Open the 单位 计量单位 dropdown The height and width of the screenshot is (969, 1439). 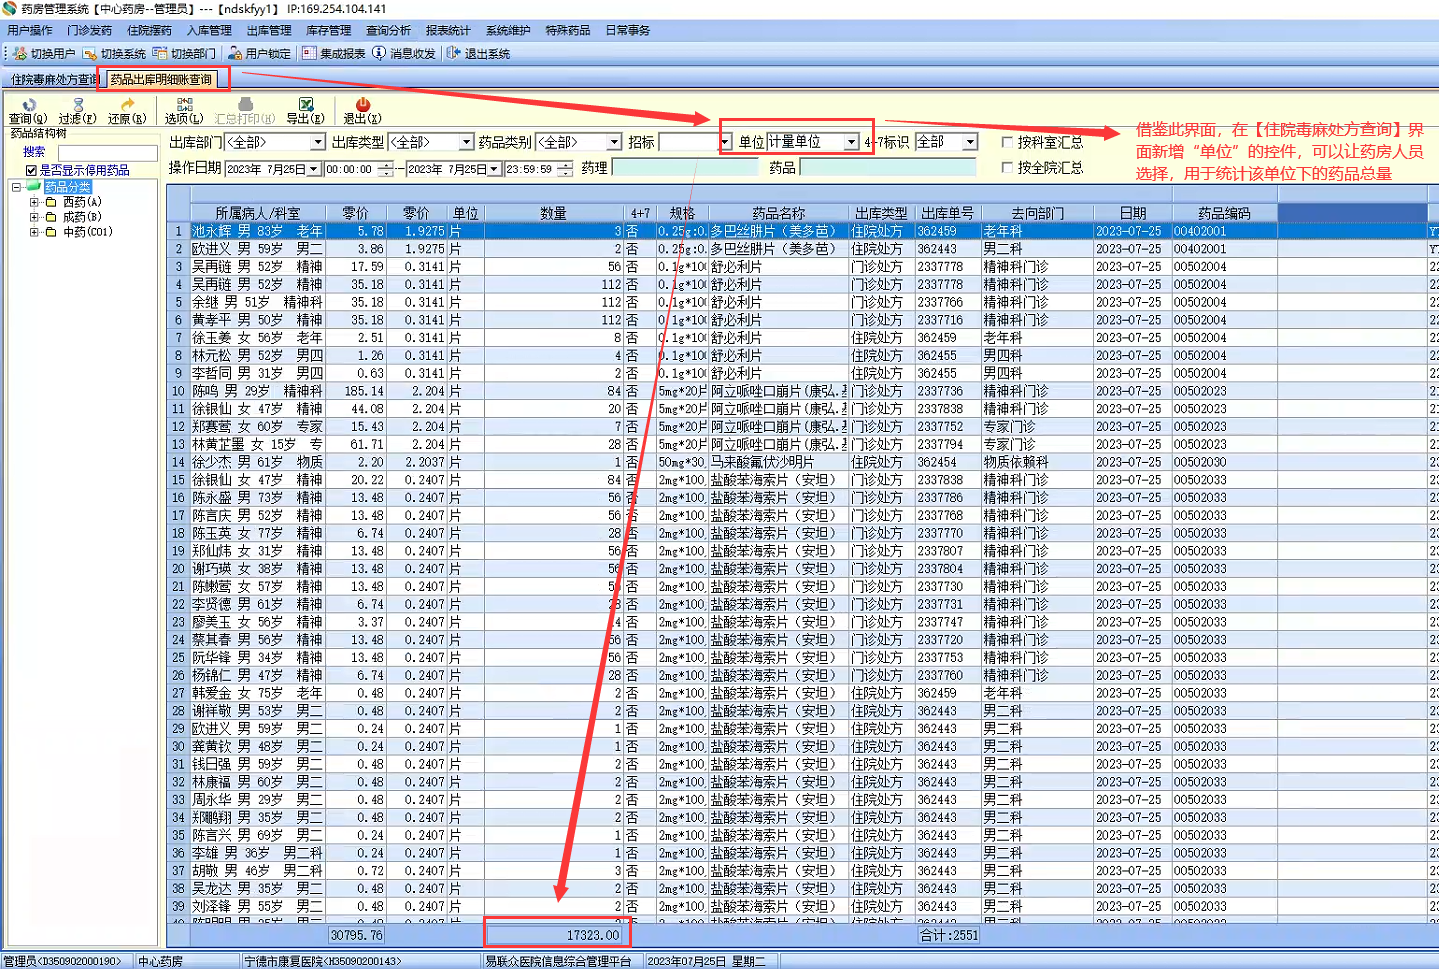pyautogui.click(x=851, y=142)
